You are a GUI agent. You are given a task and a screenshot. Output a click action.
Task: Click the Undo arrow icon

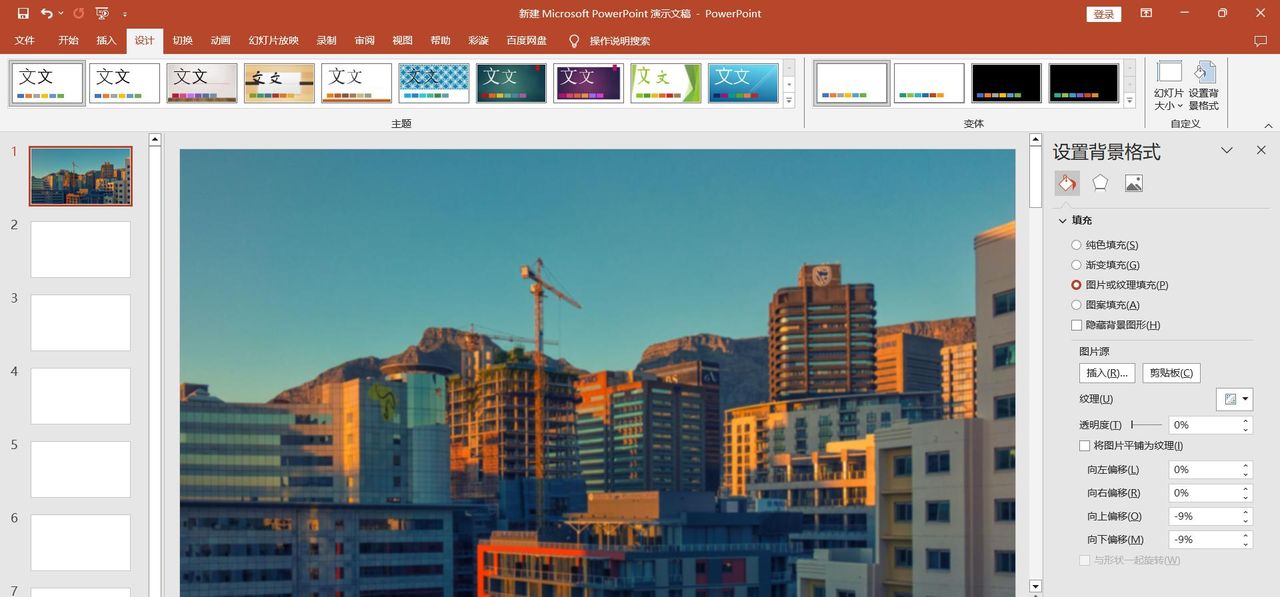[x=47, y=14]
